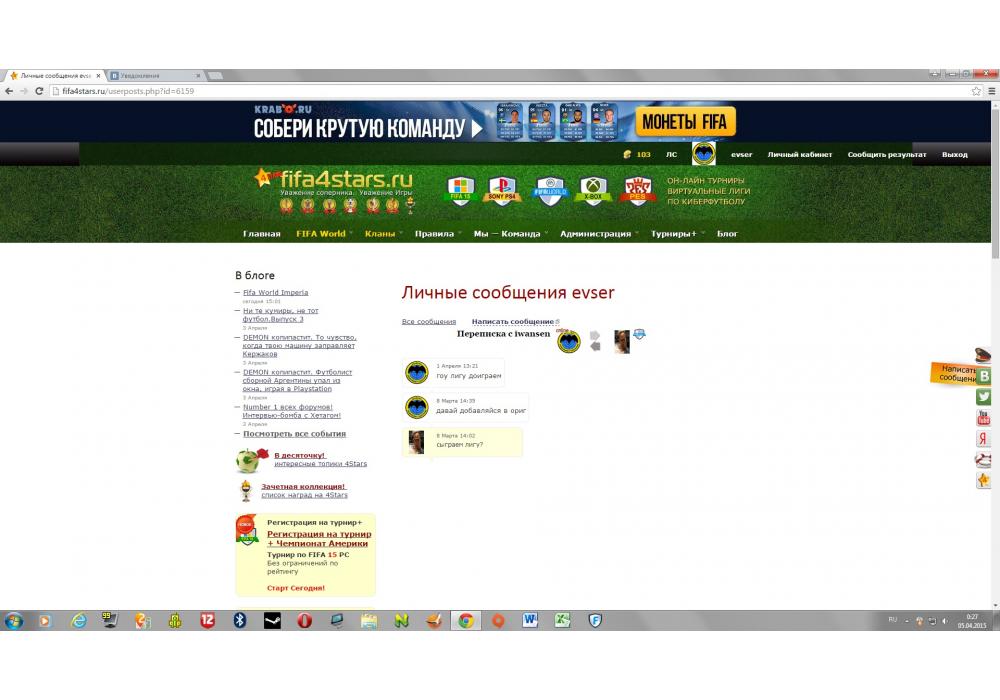Viewport: 1000px width, 700px height.
Task: Open the VKontakte side icon
Action: [x=983, y=376]
